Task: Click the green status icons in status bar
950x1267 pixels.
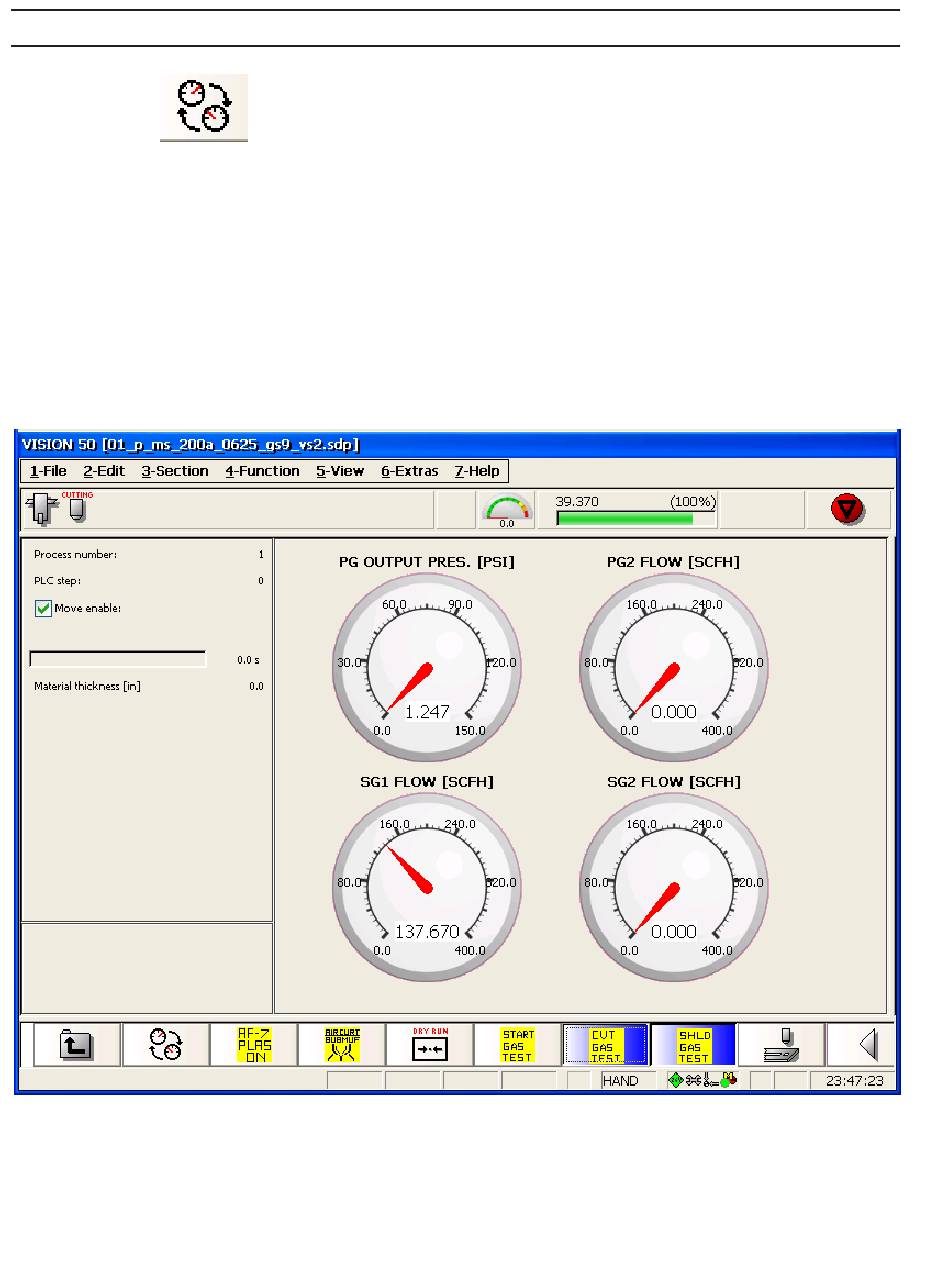Action: pos(703,1080)
